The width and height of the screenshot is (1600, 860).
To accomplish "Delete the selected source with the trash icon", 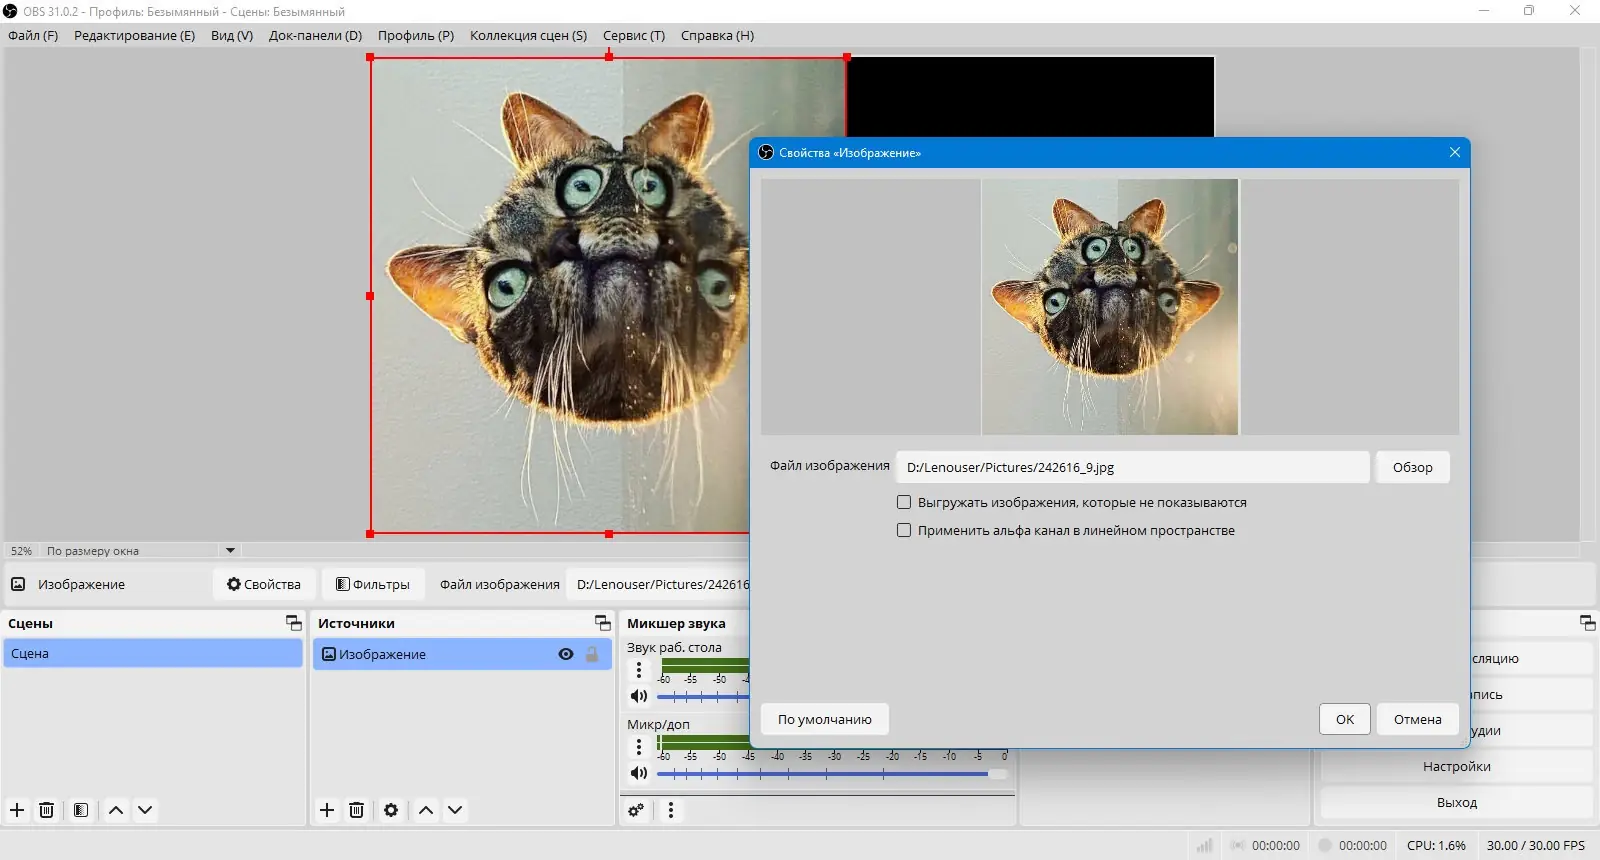I will click(x=356, y=810).
